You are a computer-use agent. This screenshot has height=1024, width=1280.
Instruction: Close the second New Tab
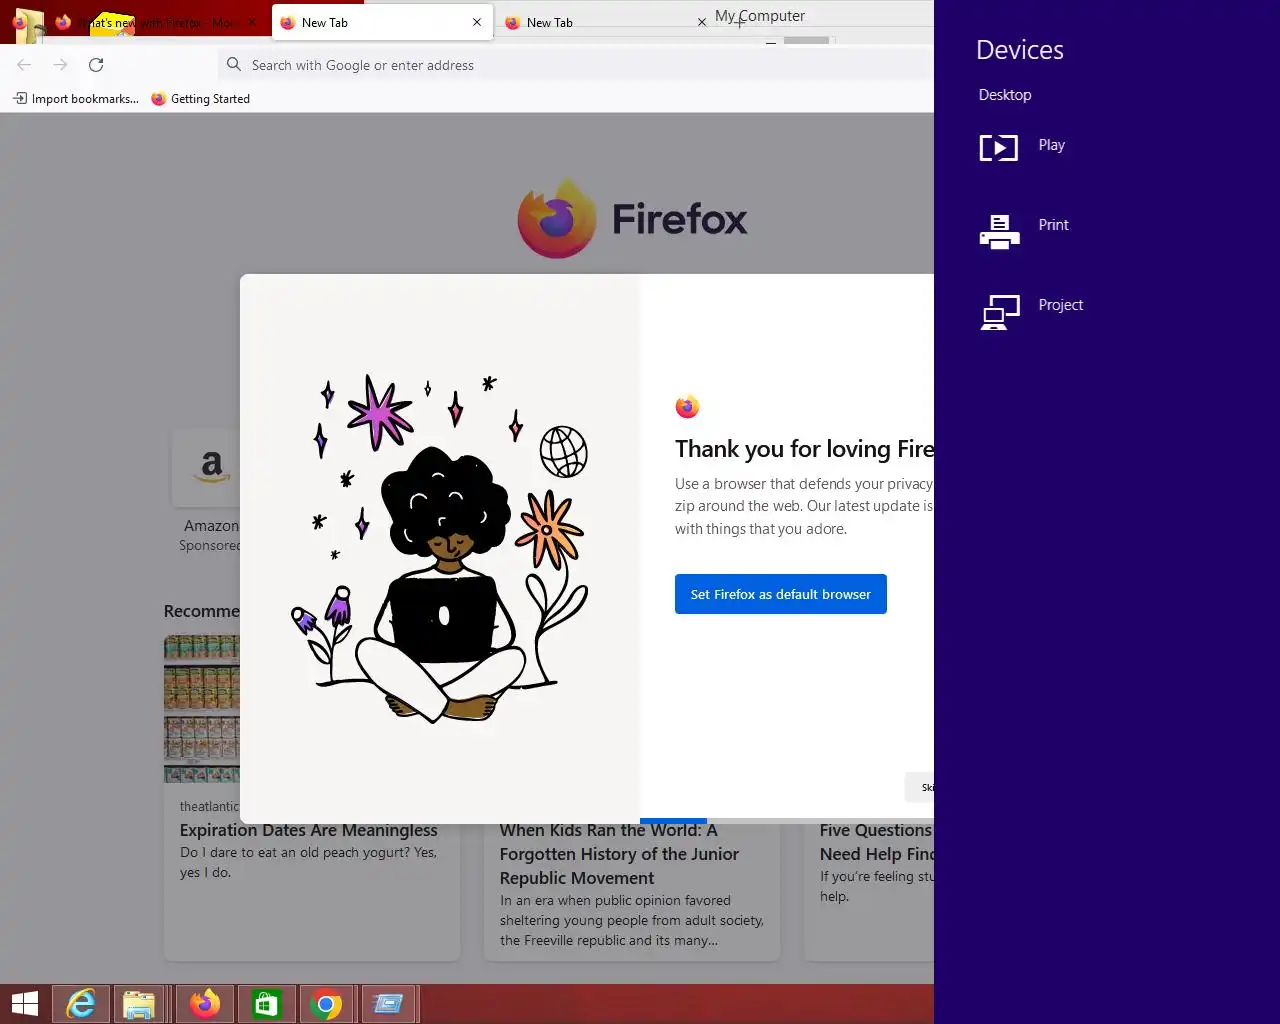(x=701, y=22)
